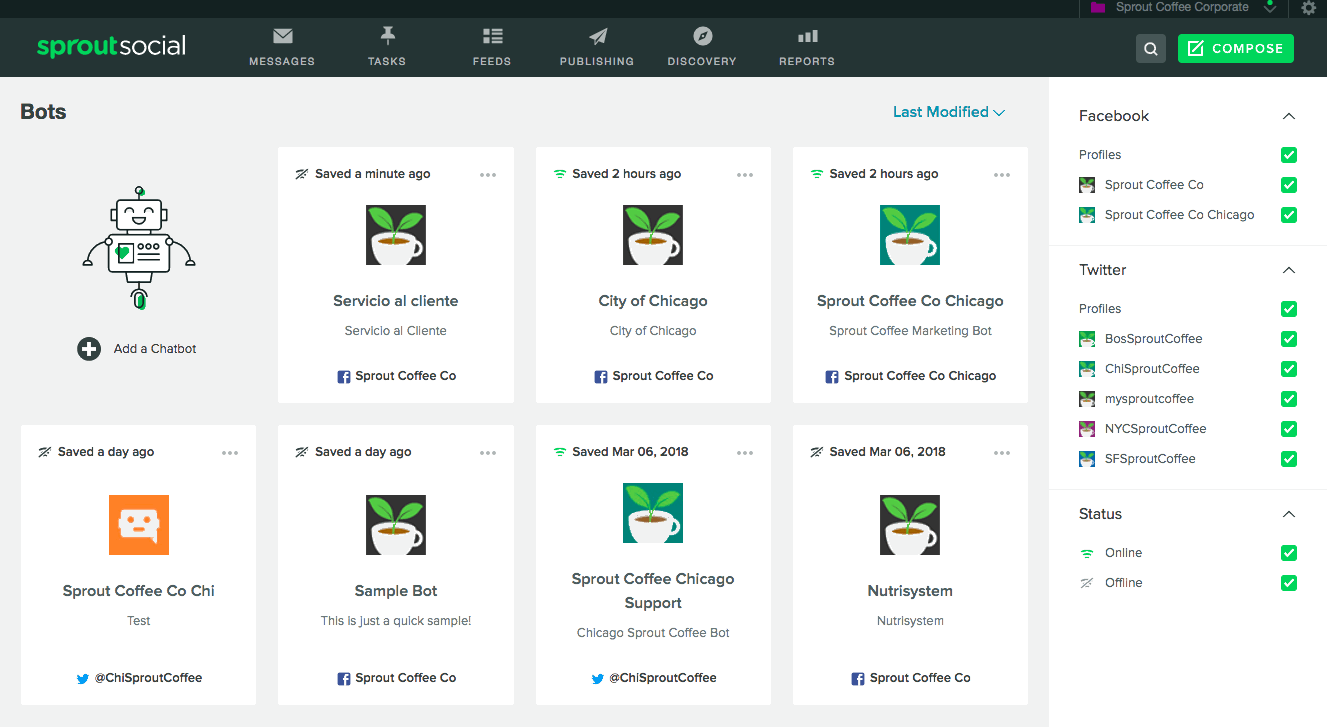1327x727 pixels.
Task: Go to the Publishing tab
Action: click(597, 47)
